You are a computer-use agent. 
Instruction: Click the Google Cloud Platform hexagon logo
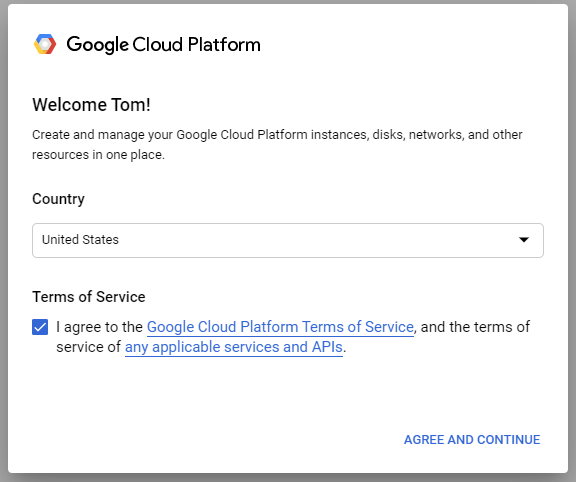[45, 44]
